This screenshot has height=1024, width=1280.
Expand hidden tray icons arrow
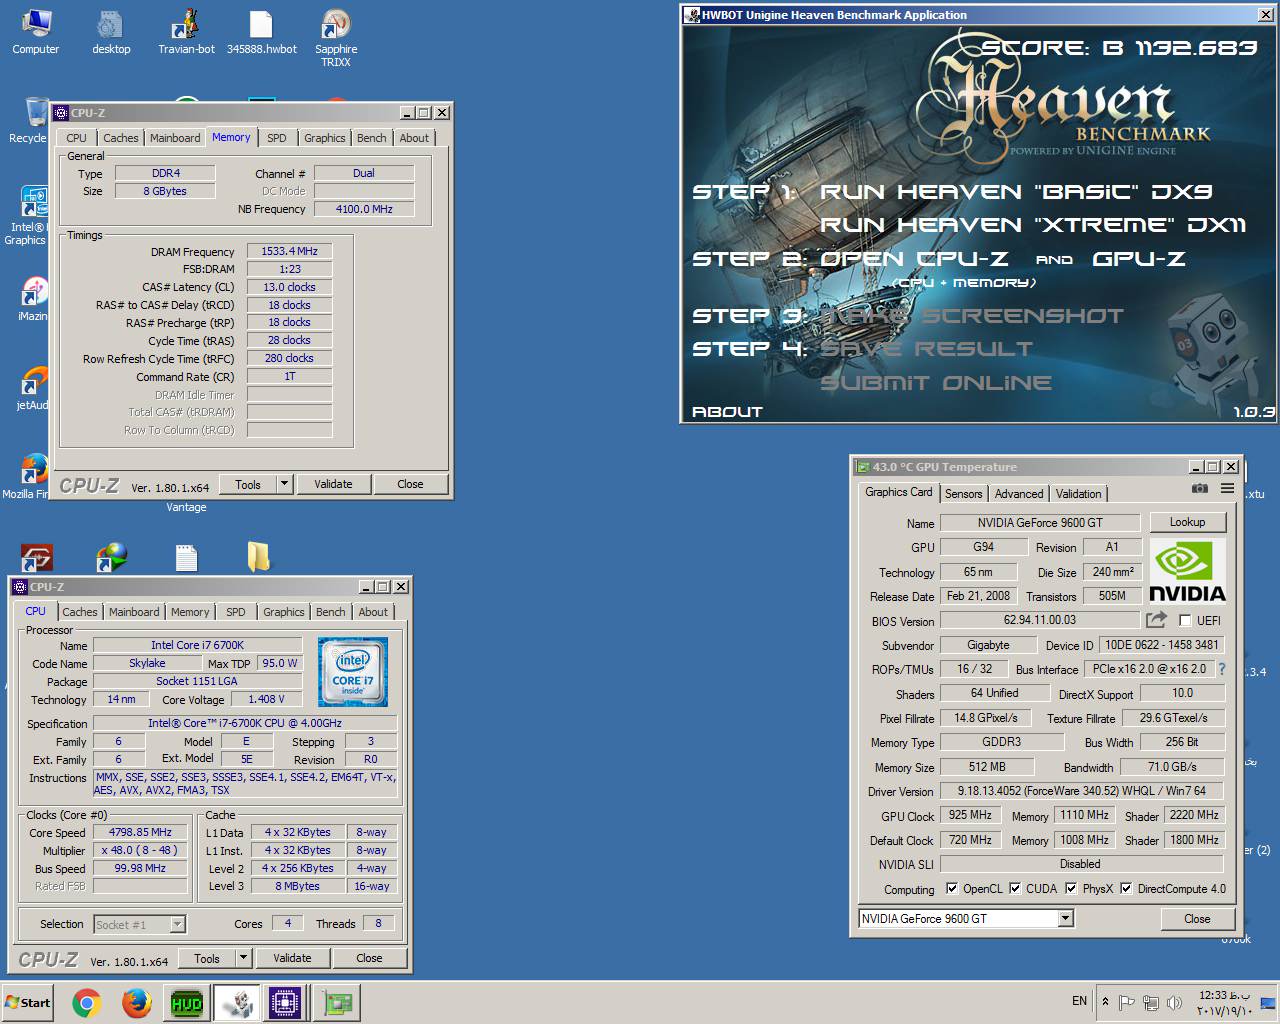[1105, 1002]
